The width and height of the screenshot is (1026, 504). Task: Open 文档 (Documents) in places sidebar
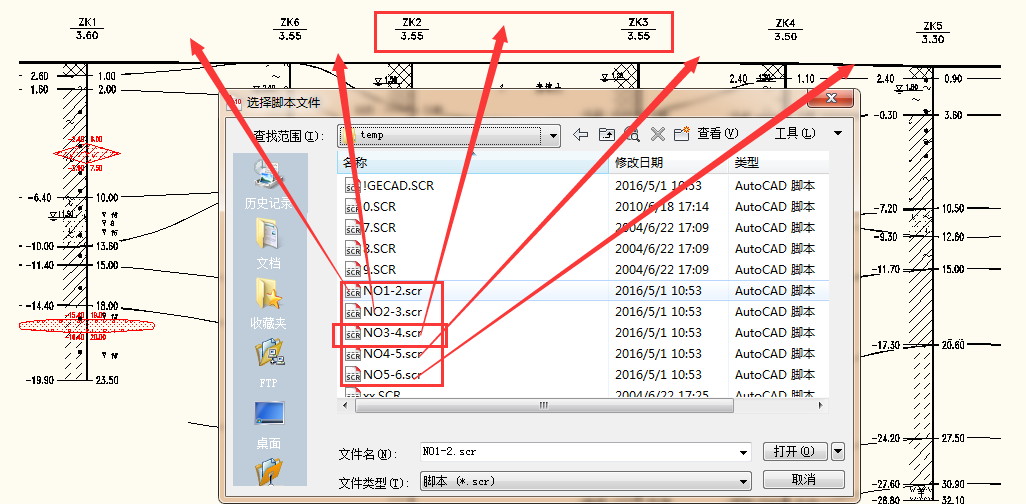268,245
